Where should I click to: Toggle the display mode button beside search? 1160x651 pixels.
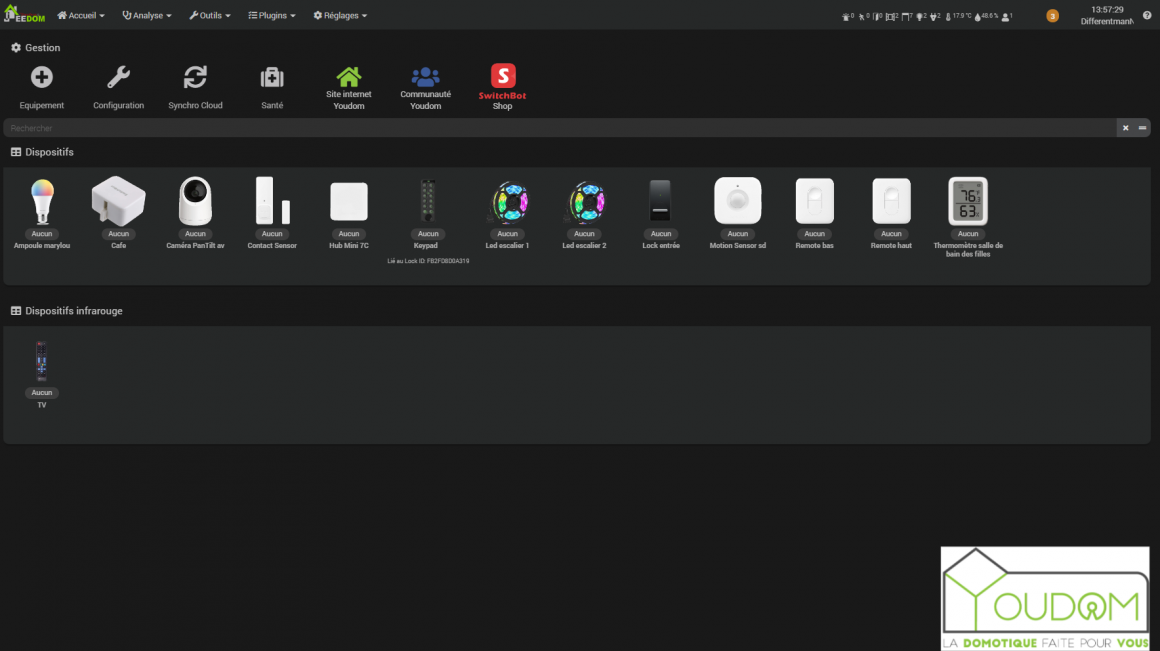point(1142,128)
